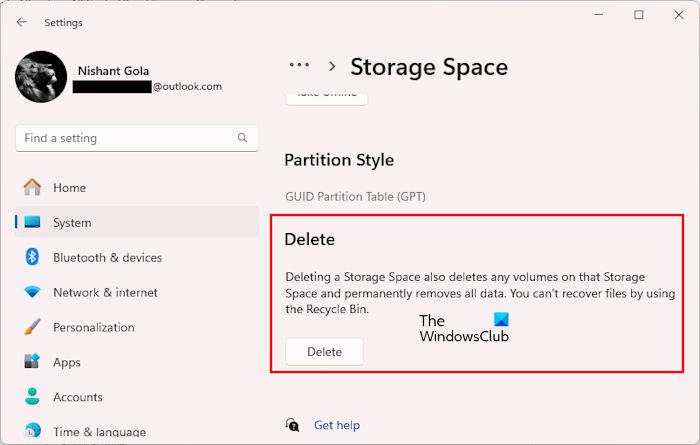The width and height of the screenshot is (700, 445).
Task: Click the Network & internet wifi icon
Action: point(32,292)
